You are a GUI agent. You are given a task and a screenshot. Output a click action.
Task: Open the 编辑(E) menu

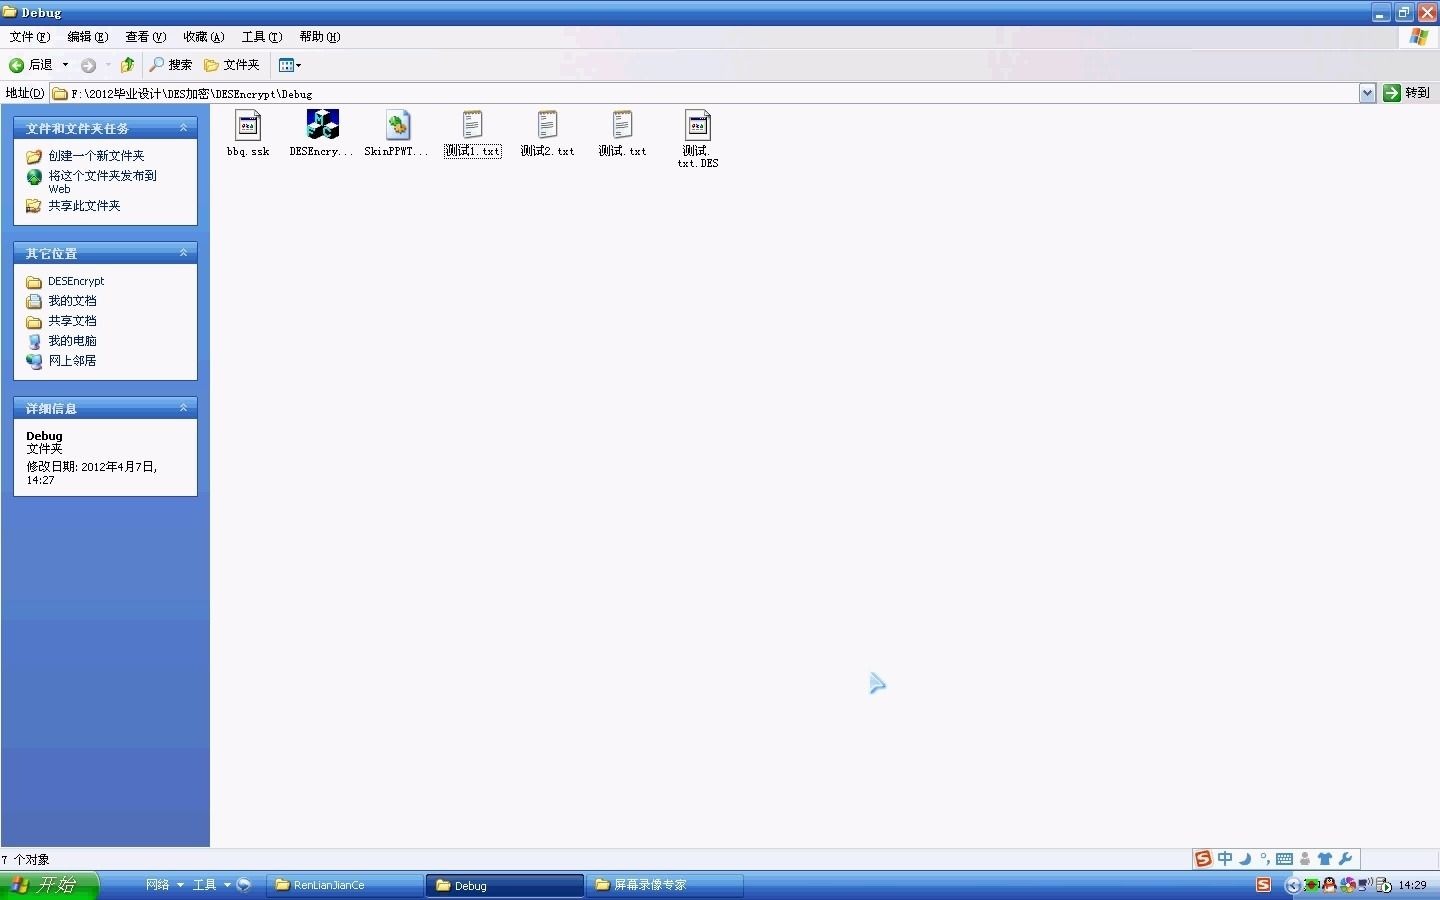point(88,37)
